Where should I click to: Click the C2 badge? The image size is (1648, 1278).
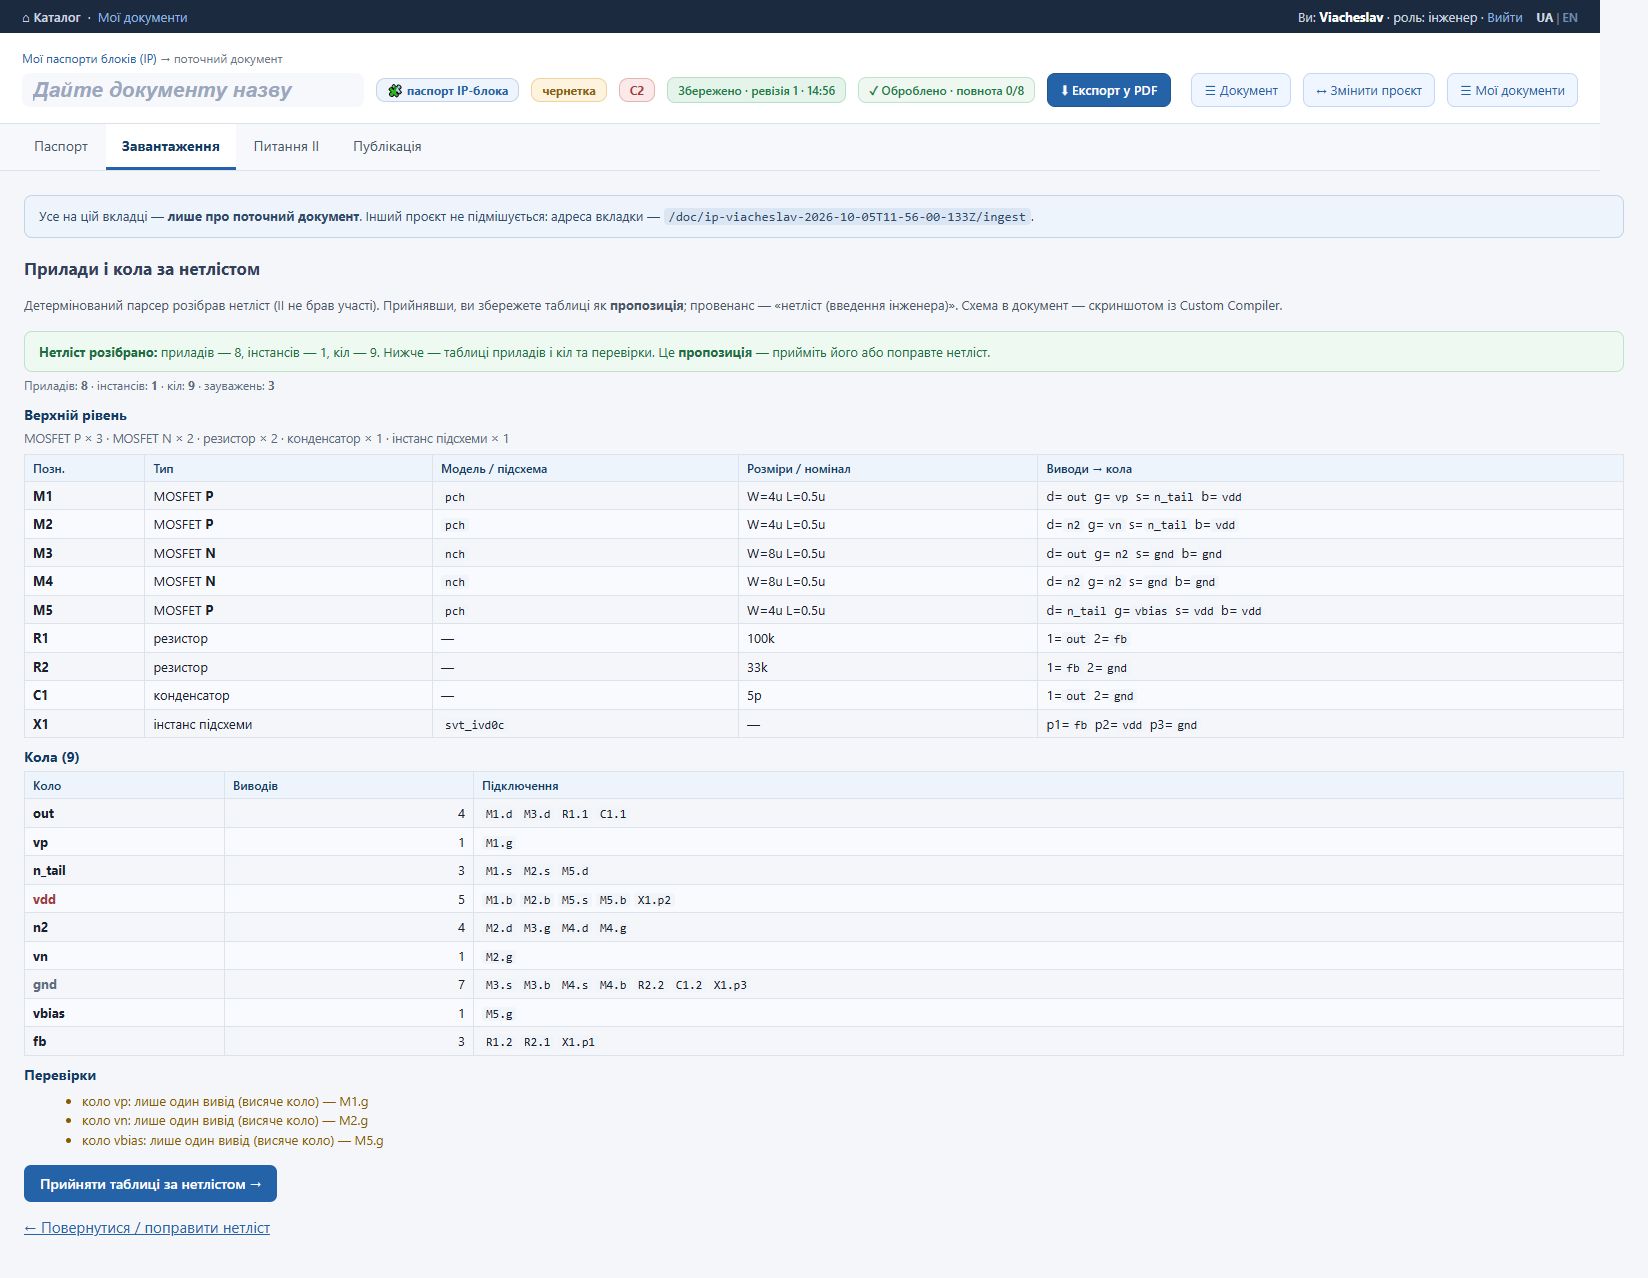coord(637,91)
